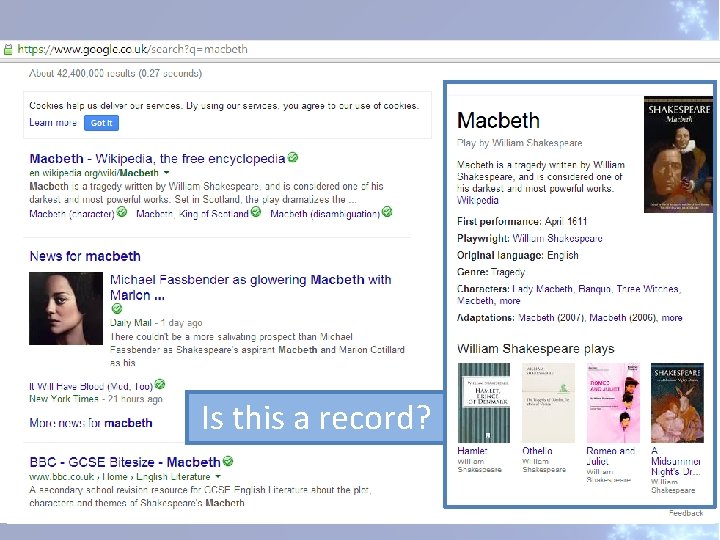Click the green checkmark after Macbeth, King of Scotland
Screen dimensions: 720x540
[256, 212]
